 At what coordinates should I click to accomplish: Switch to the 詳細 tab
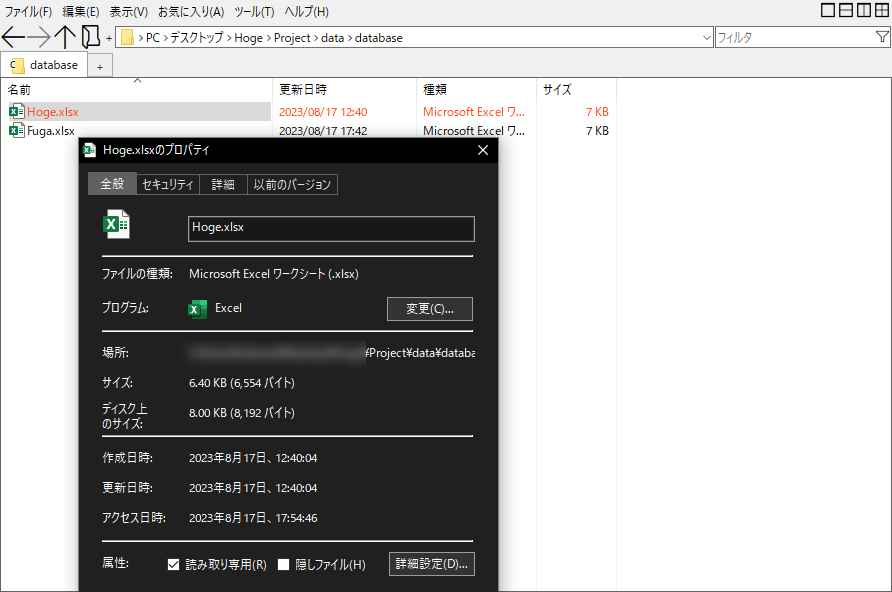tap(223, 185)
